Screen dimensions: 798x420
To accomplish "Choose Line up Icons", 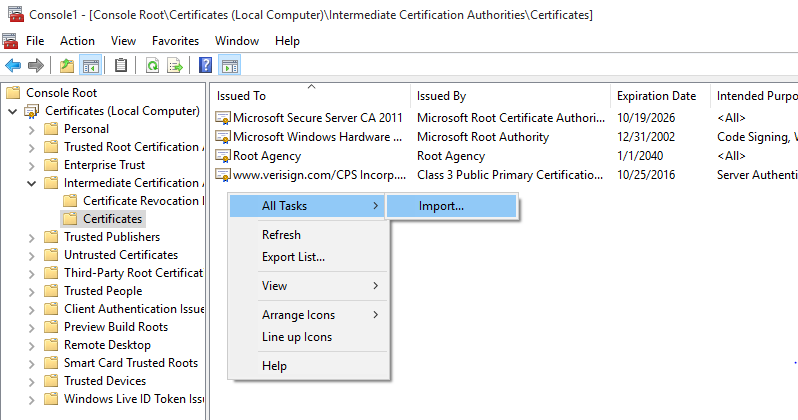I will click(x=307, y=337).
